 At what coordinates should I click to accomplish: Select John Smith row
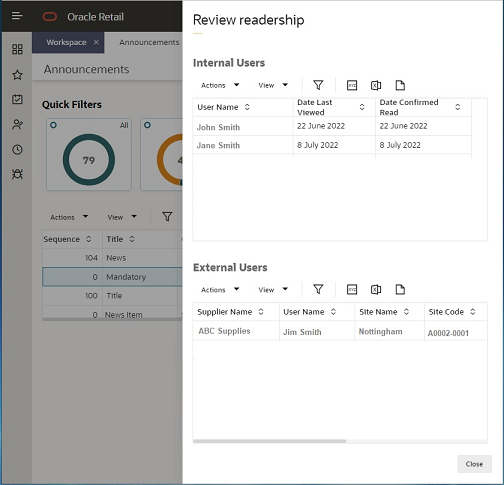click(332, 126)
